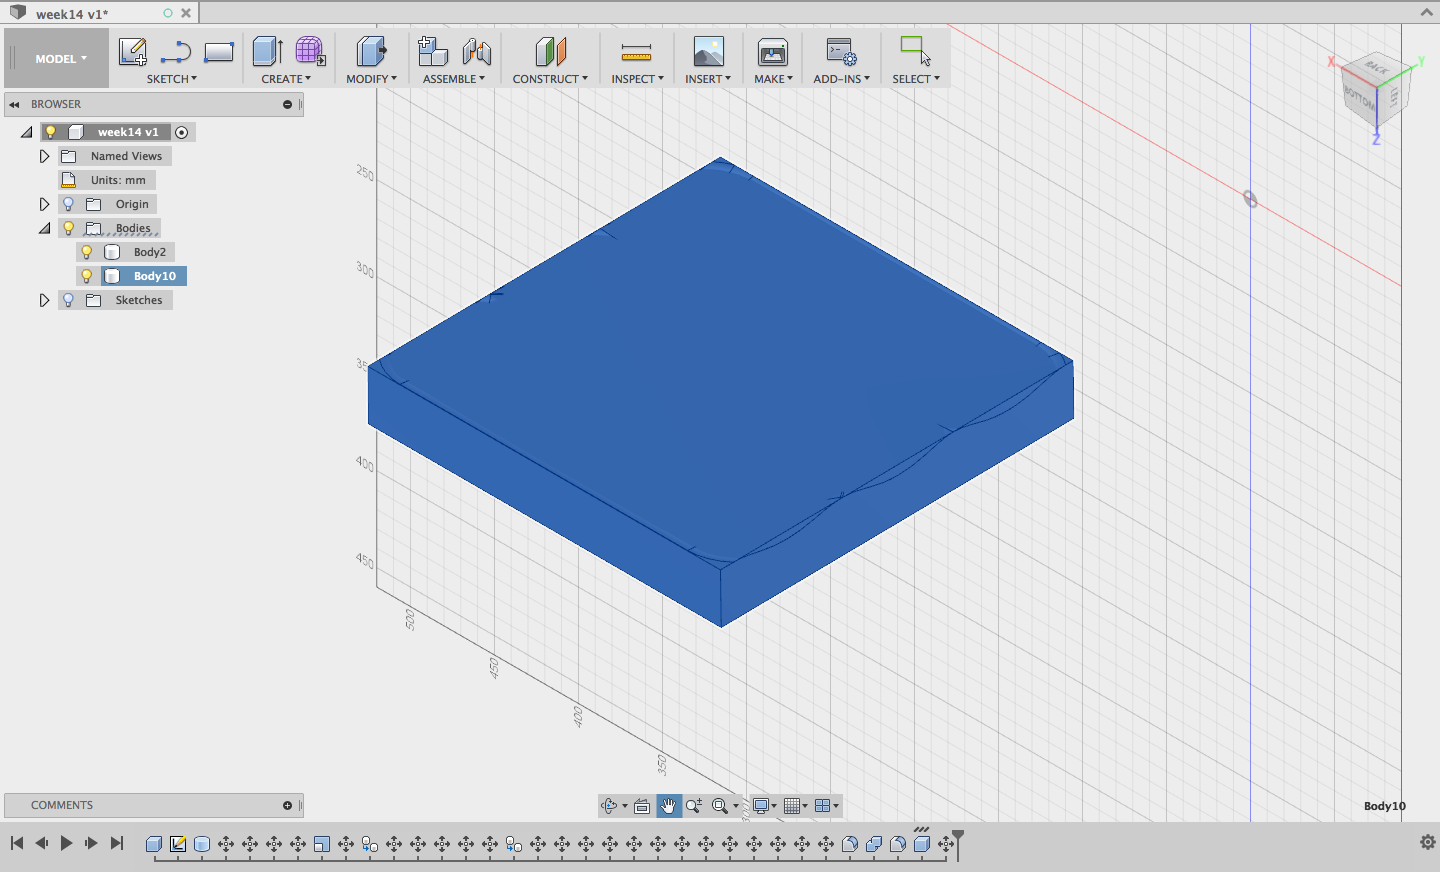Jump to timeline end
Image resolution: width=1440 pixels, height=872 pixels.
pos(116,843)
